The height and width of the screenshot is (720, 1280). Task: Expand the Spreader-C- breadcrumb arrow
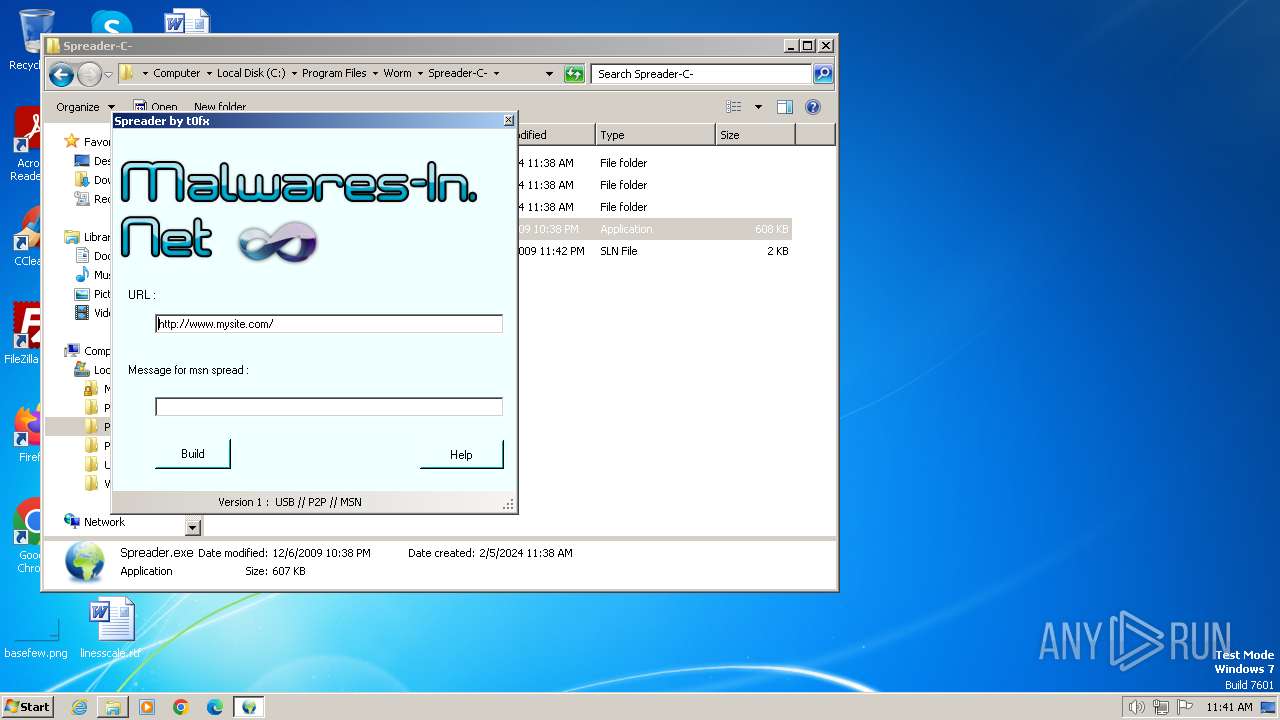tap(496, 73)
